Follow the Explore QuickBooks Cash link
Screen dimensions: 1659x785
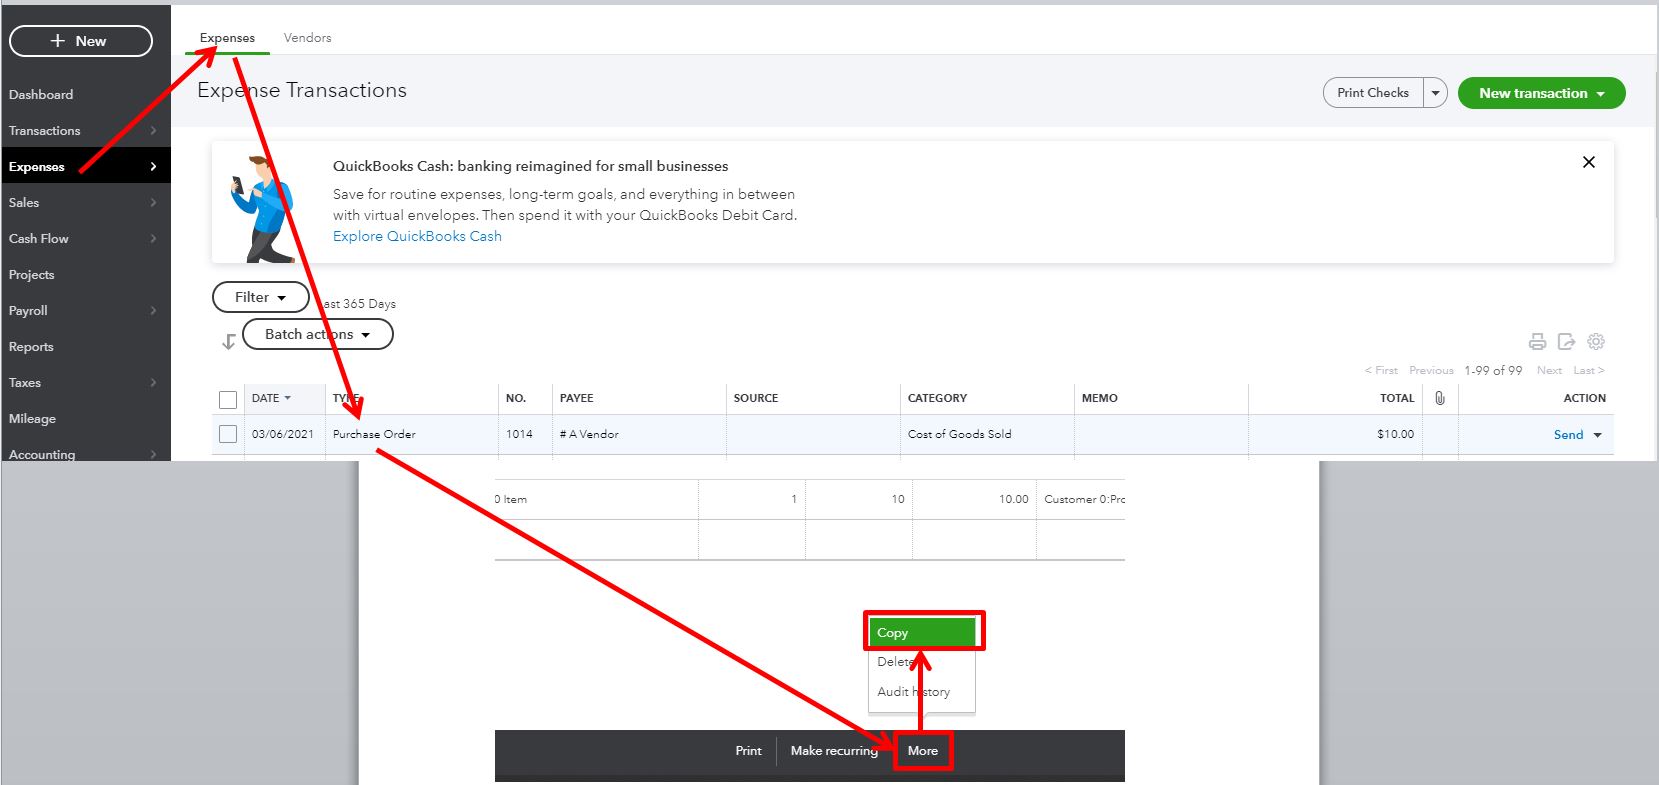pos(417,236)
